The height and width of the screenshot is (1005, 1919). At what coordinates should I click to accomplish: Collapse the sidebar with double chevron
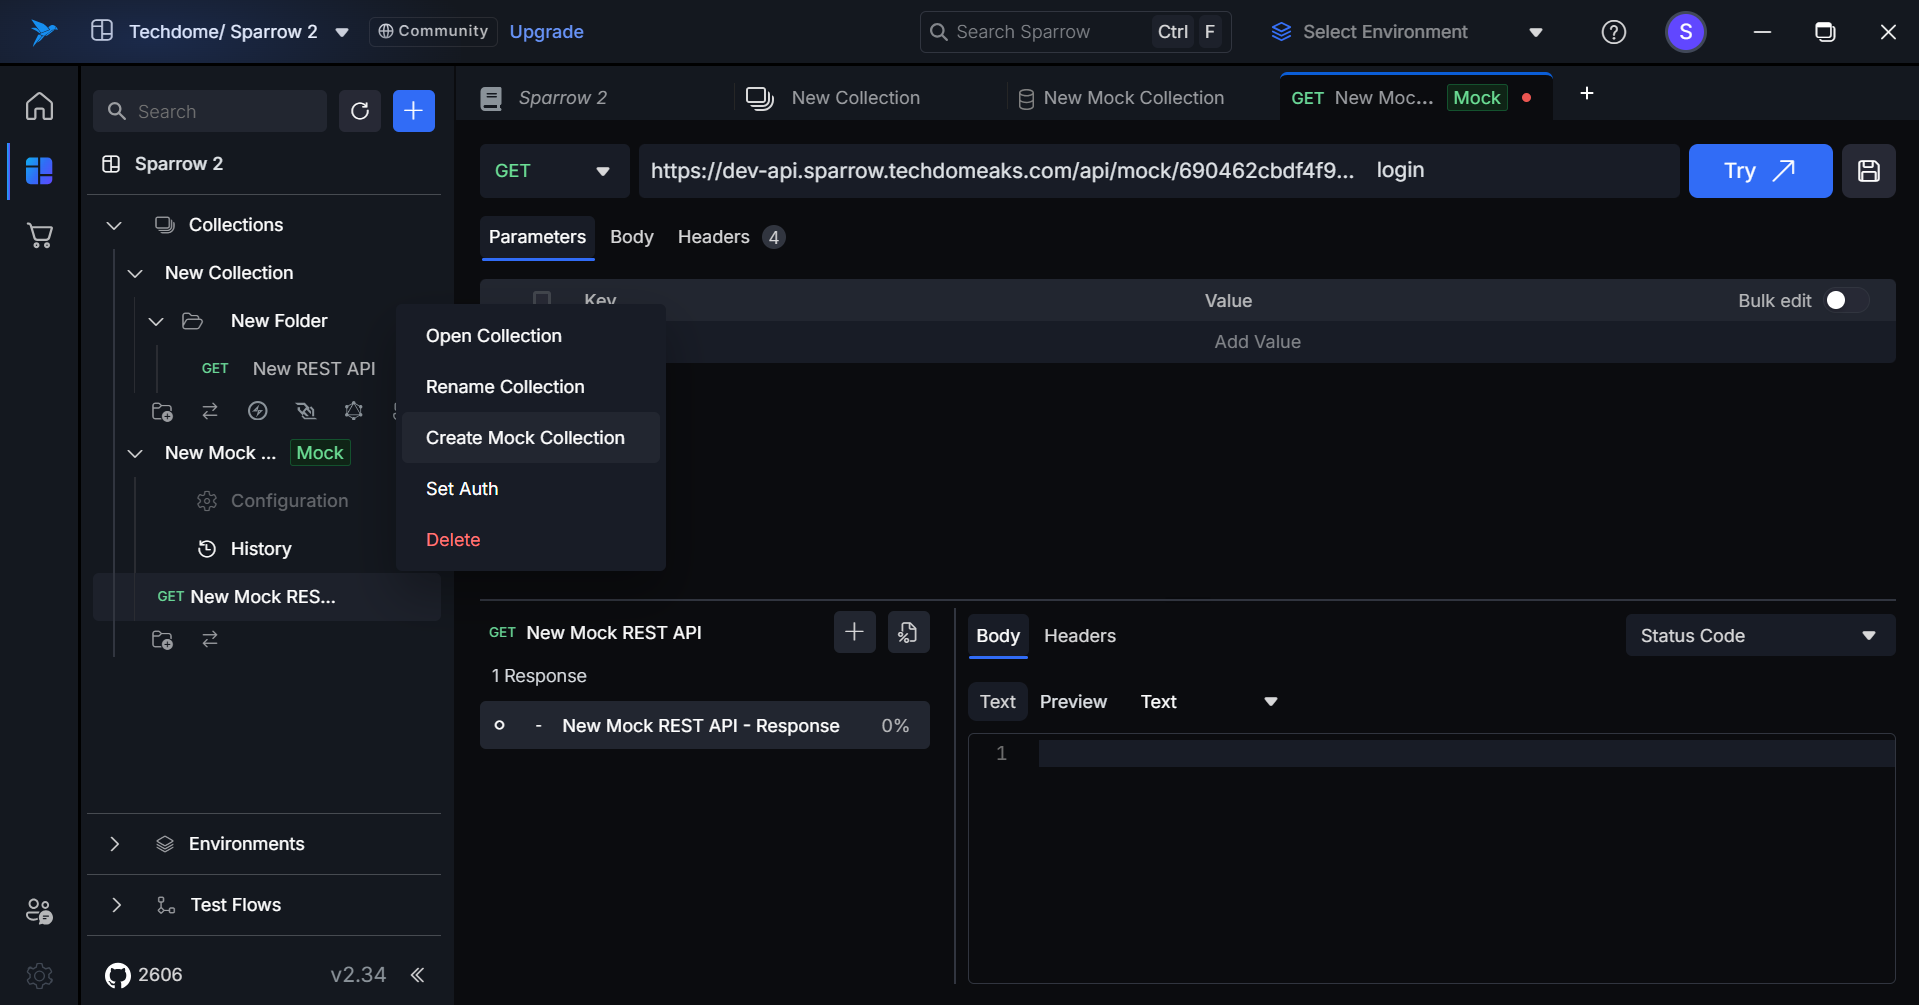(x=417, y=975)
